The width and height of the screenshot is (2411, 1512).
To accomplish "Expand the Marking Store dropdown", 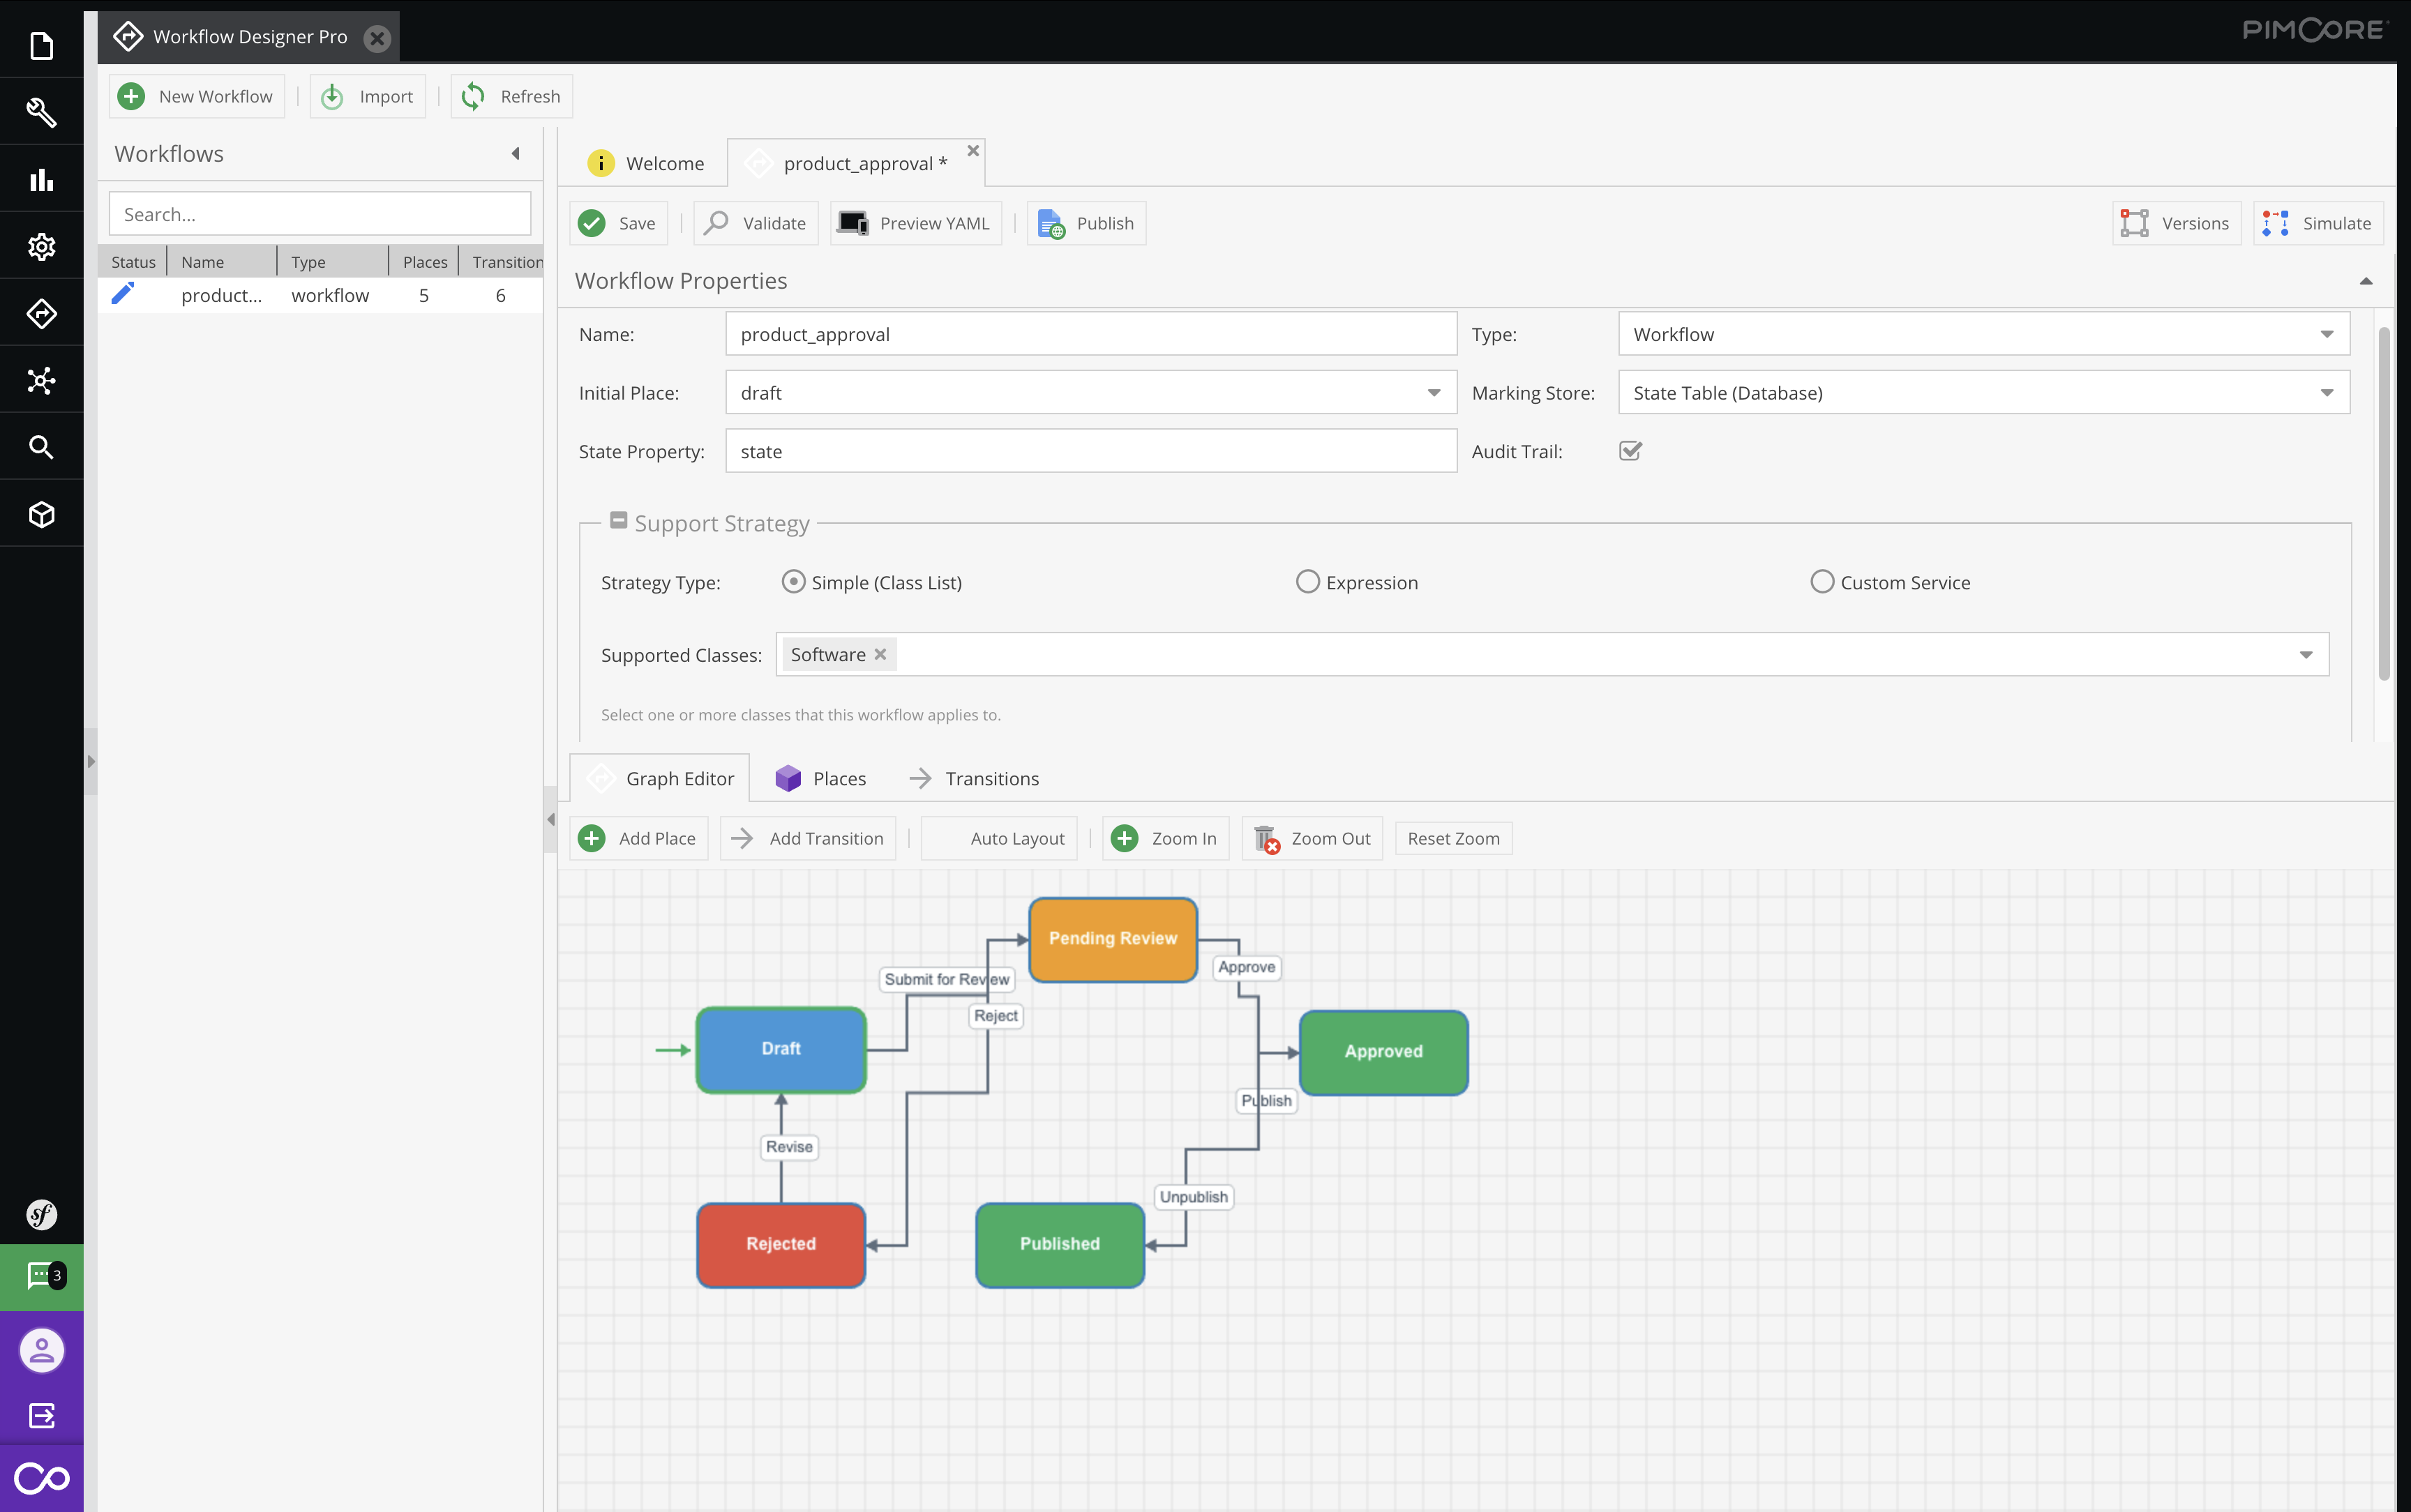I will 2326,392.
